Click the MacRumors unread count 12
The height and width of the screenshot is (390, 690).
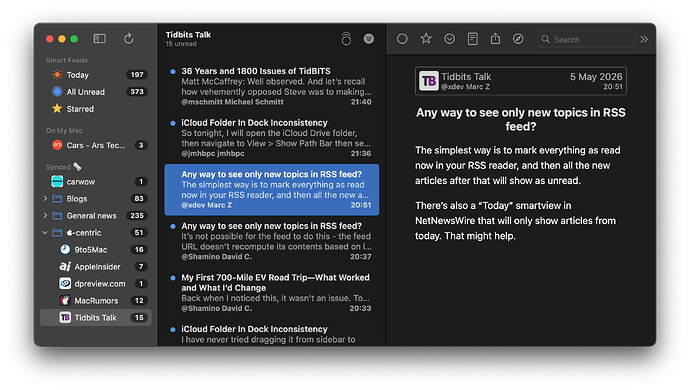pyautogui.click(x=139, y=301)
